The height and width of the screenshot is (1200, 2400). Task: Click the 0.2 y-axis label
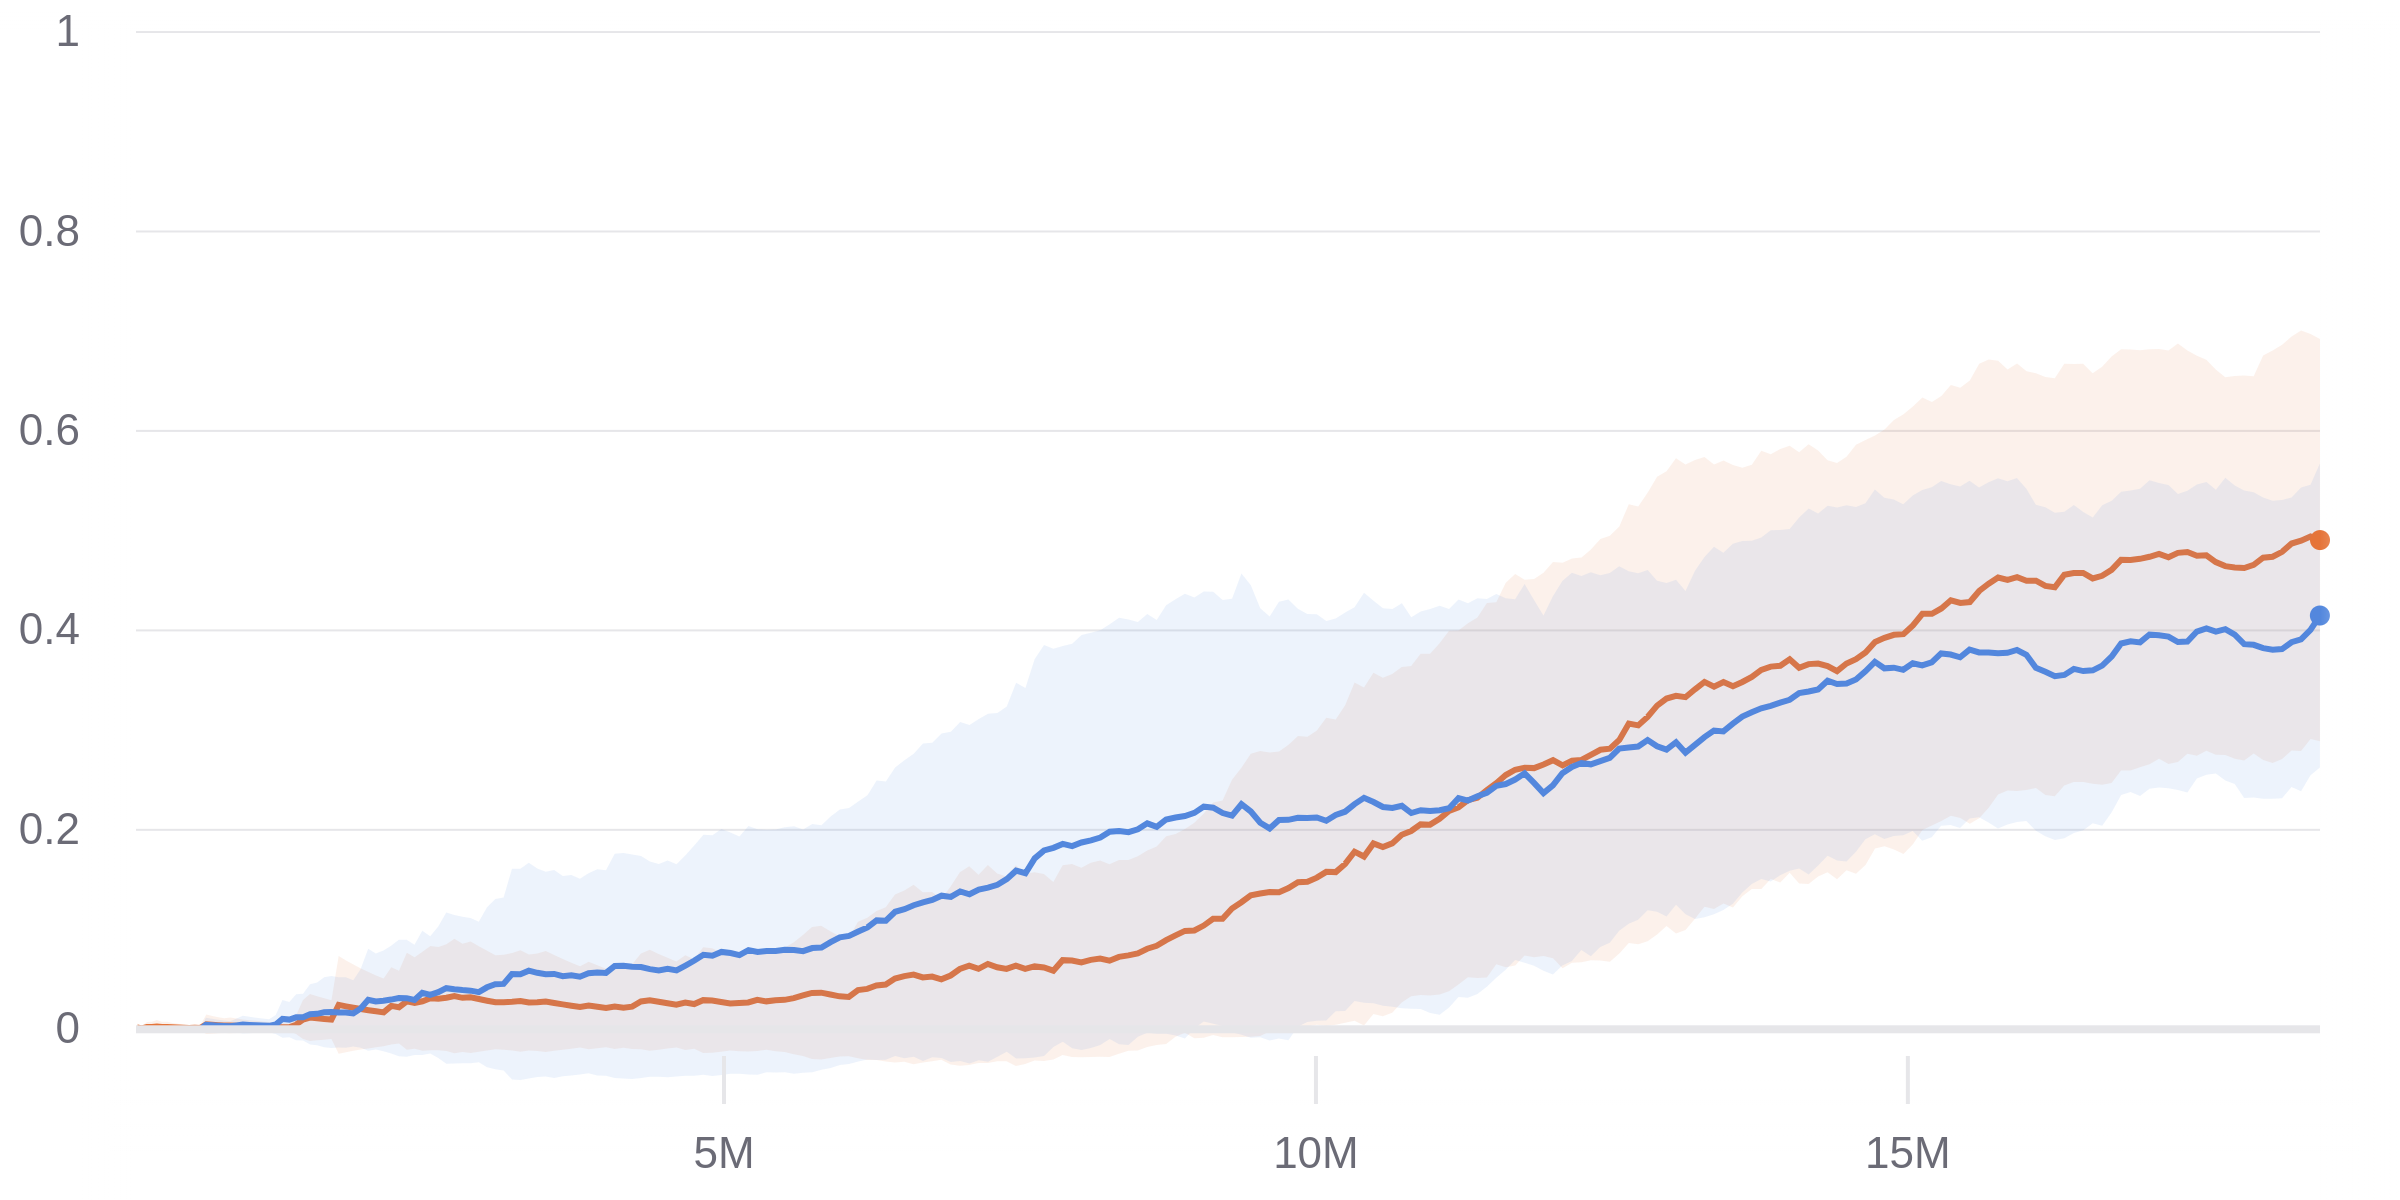click(49, 830)
